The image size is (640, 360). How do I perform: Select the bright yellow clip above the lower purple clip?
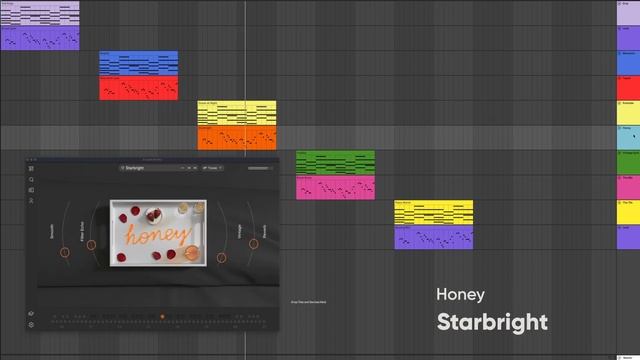433,212
